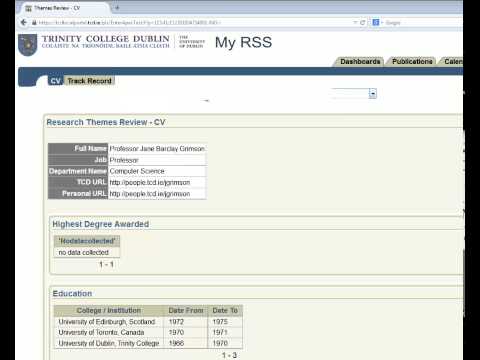Image resolution: width=480 pixels, height=360 pixels.
Task: Click the College / Institution column header
Action: (x=109, y=310)
